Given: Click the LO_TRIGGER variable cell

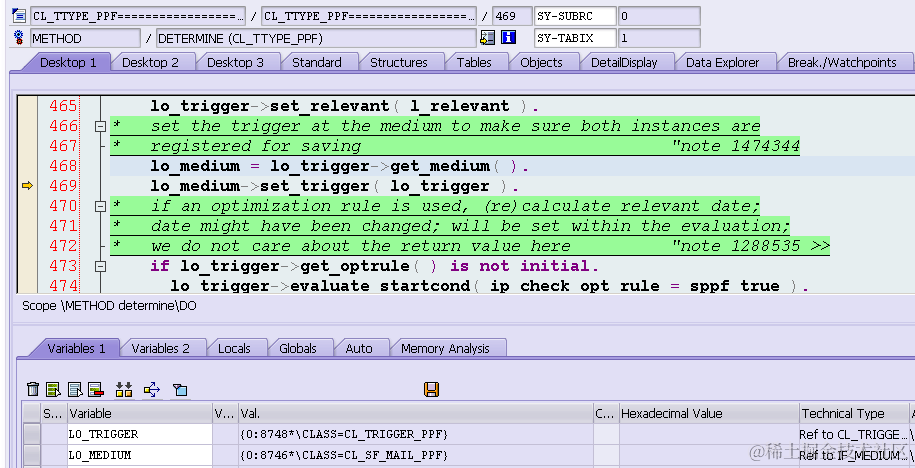Looking at the screenshot, I should pyautogui.click(x=139, y=434).
